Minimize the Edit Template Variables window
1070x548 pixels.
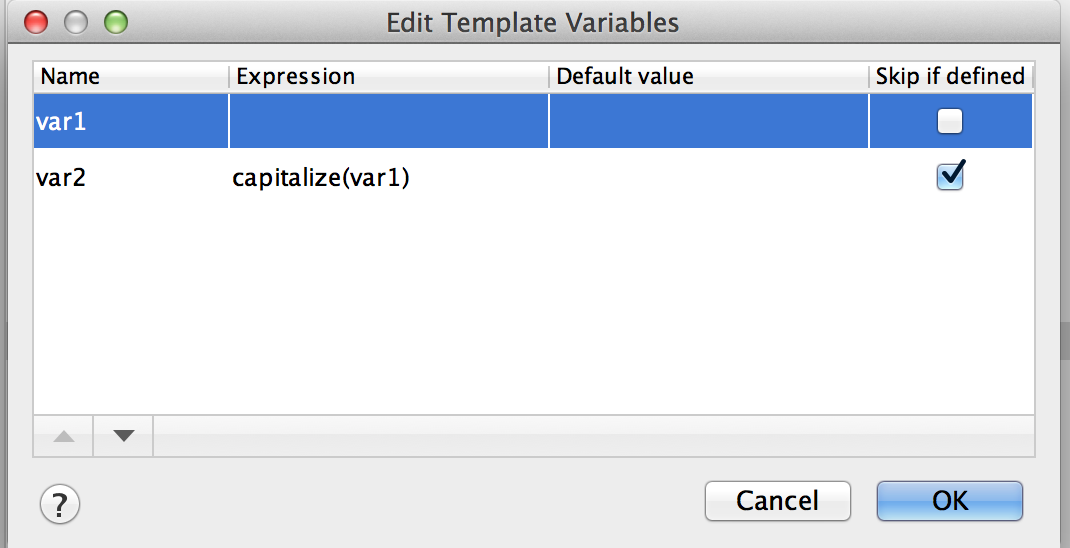(76, 23)
